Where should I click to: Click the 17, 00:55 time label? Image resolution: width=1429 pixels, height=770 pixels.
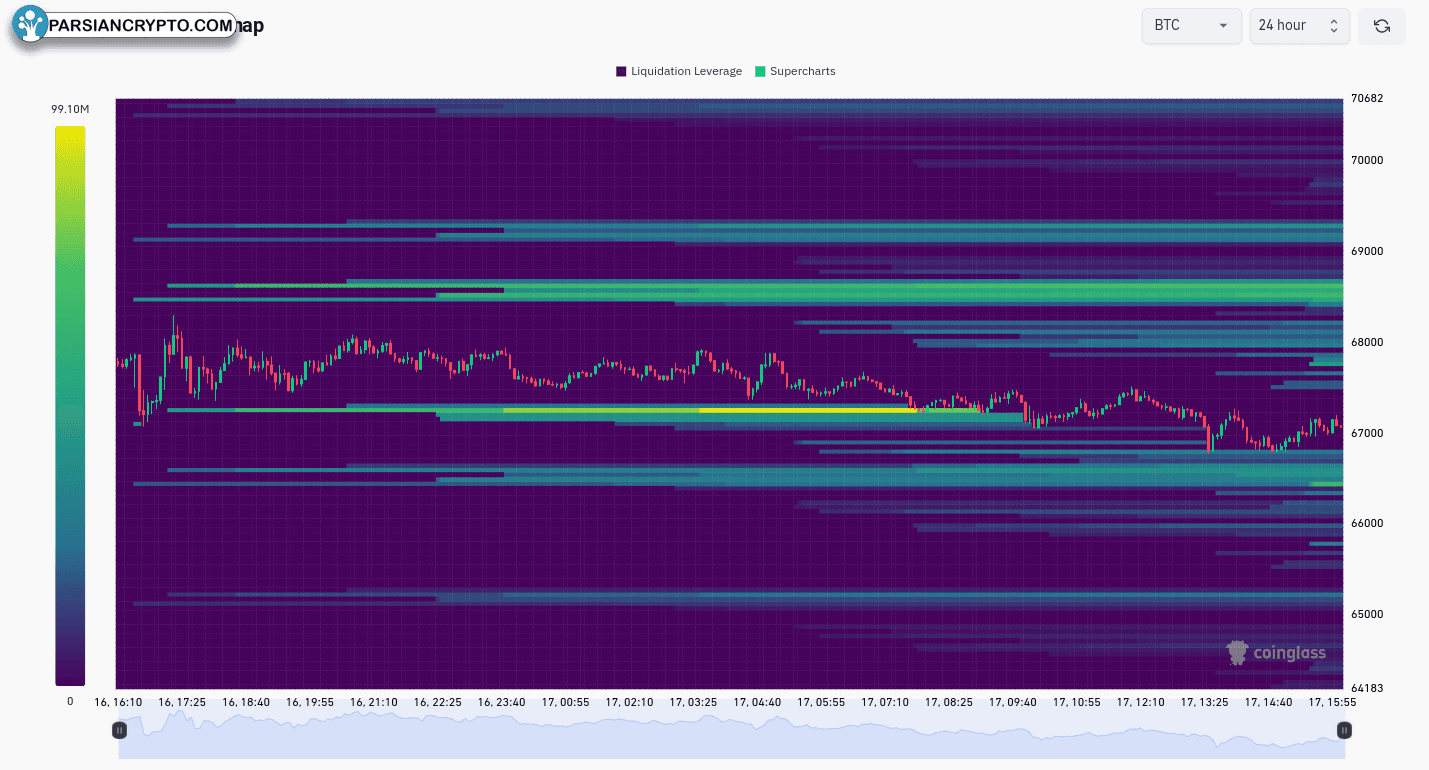tap(566, 702)
